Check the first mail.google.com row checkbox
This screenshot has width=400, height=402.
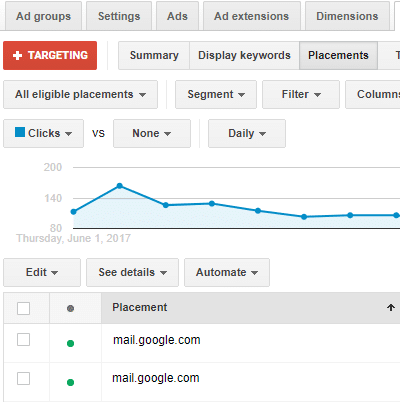[x=23, y=339]
